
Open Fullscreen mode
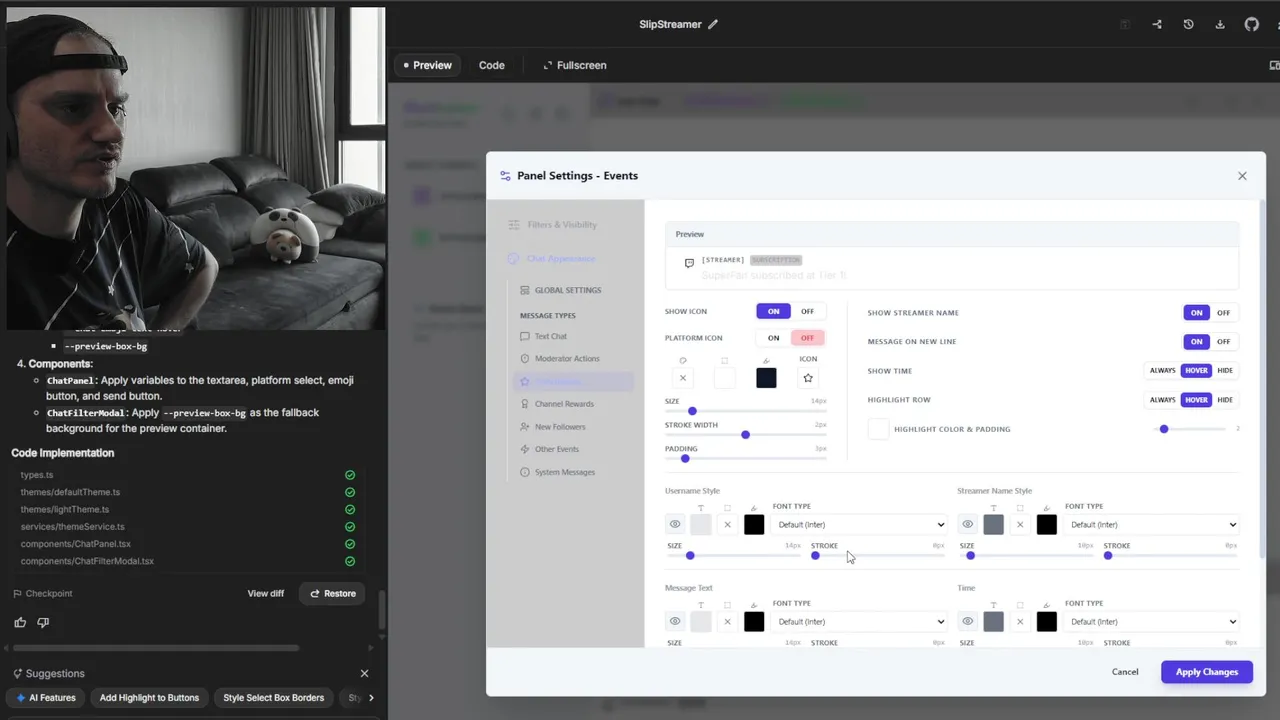(x=575, y=65)
